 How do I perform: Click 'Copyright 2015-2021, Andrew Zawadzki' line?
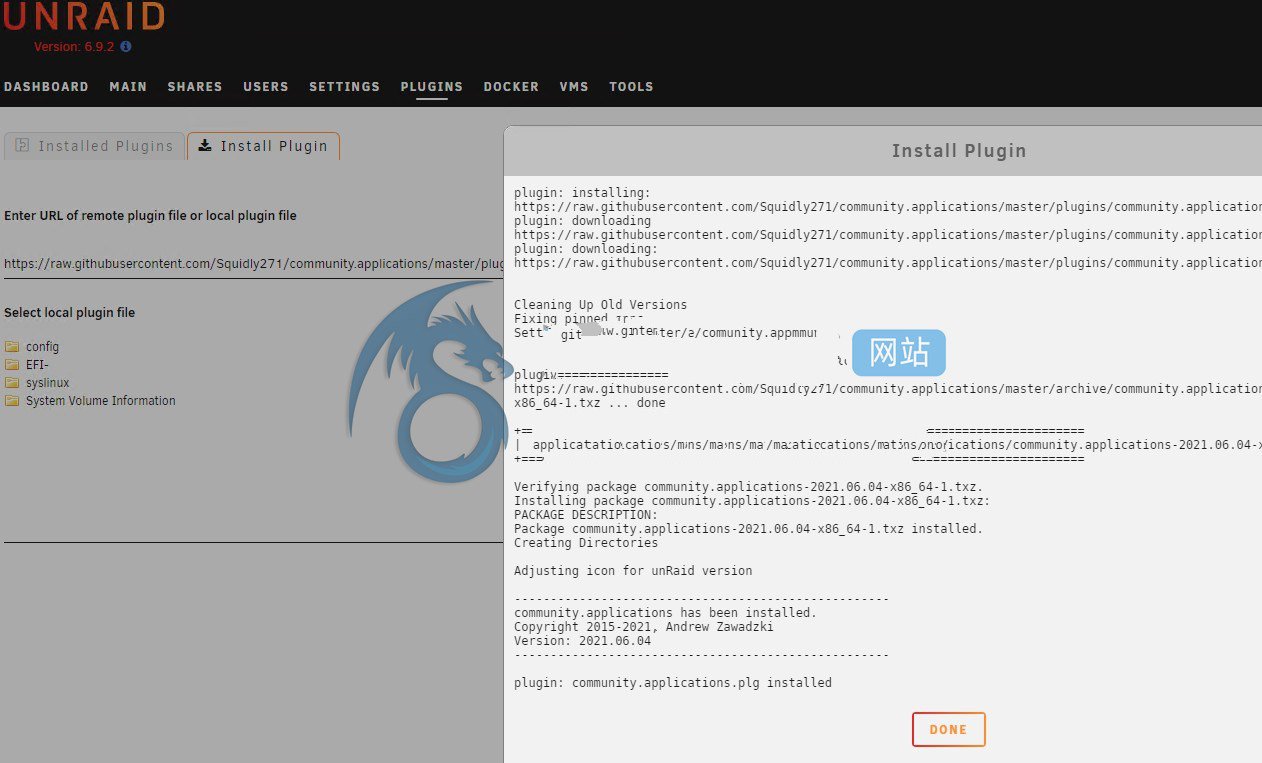[x=643, y=627]
